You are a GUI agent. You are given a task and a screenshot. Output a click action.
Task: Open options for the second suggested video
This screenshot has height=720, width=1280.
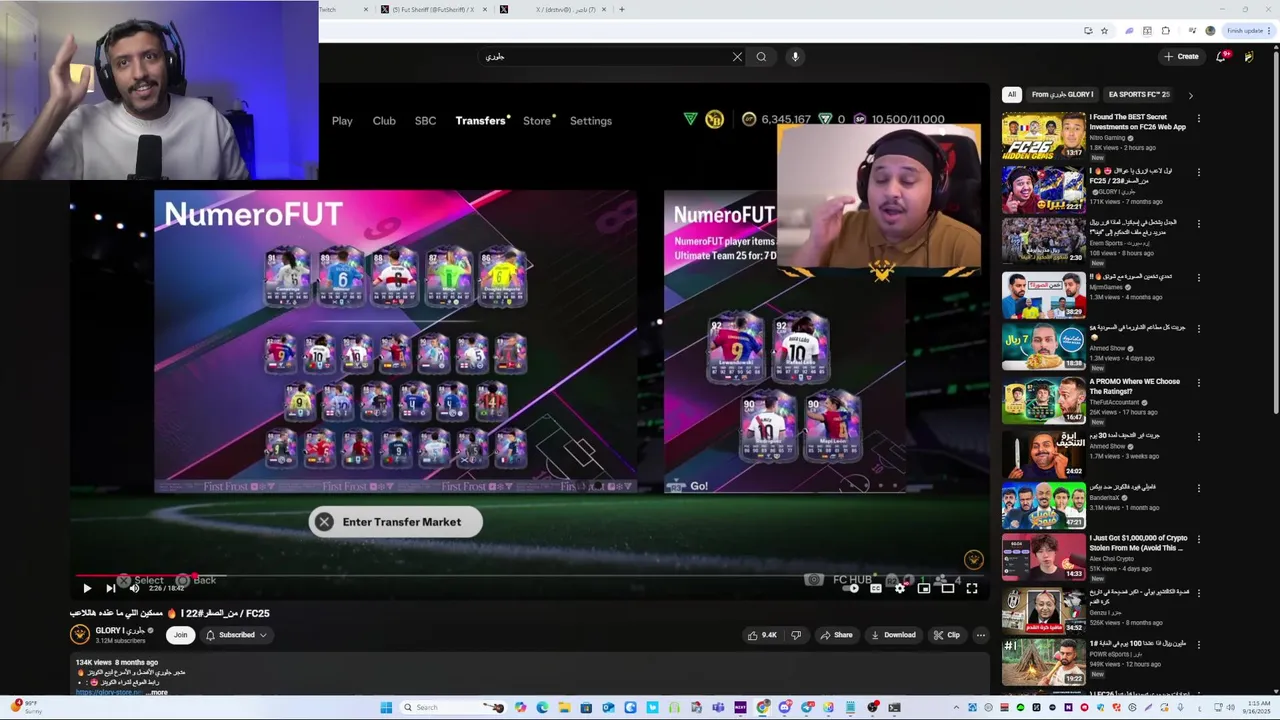click(1198, 171)
